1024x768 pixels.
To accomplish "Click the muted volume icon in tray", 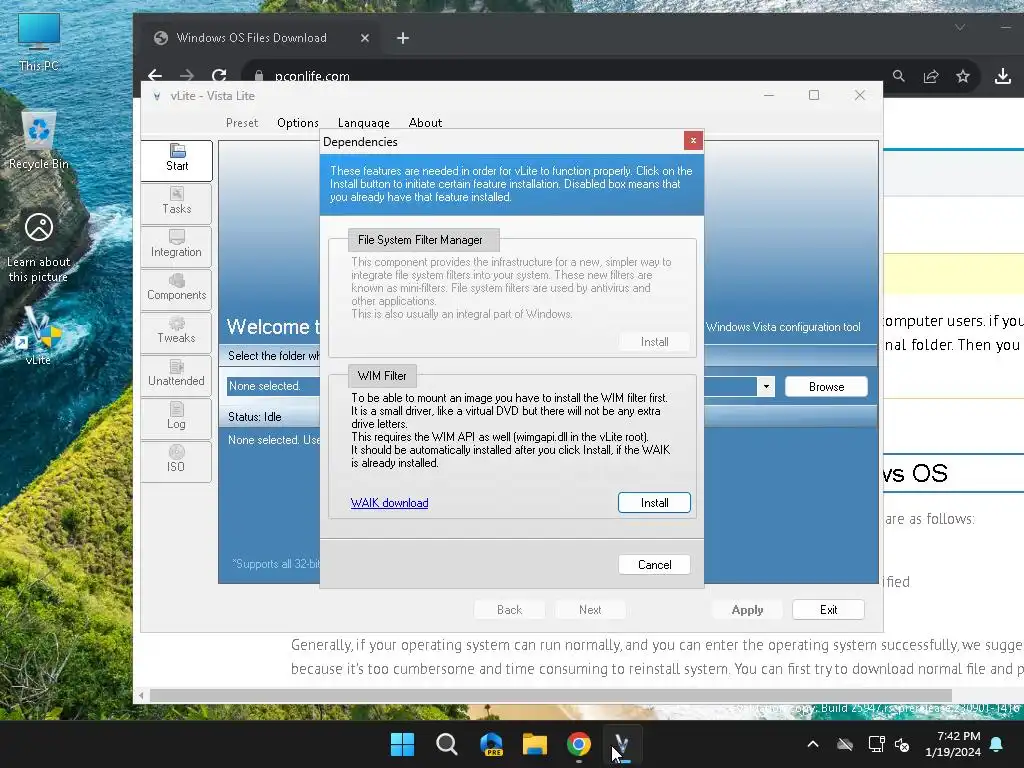I will 902,744.
